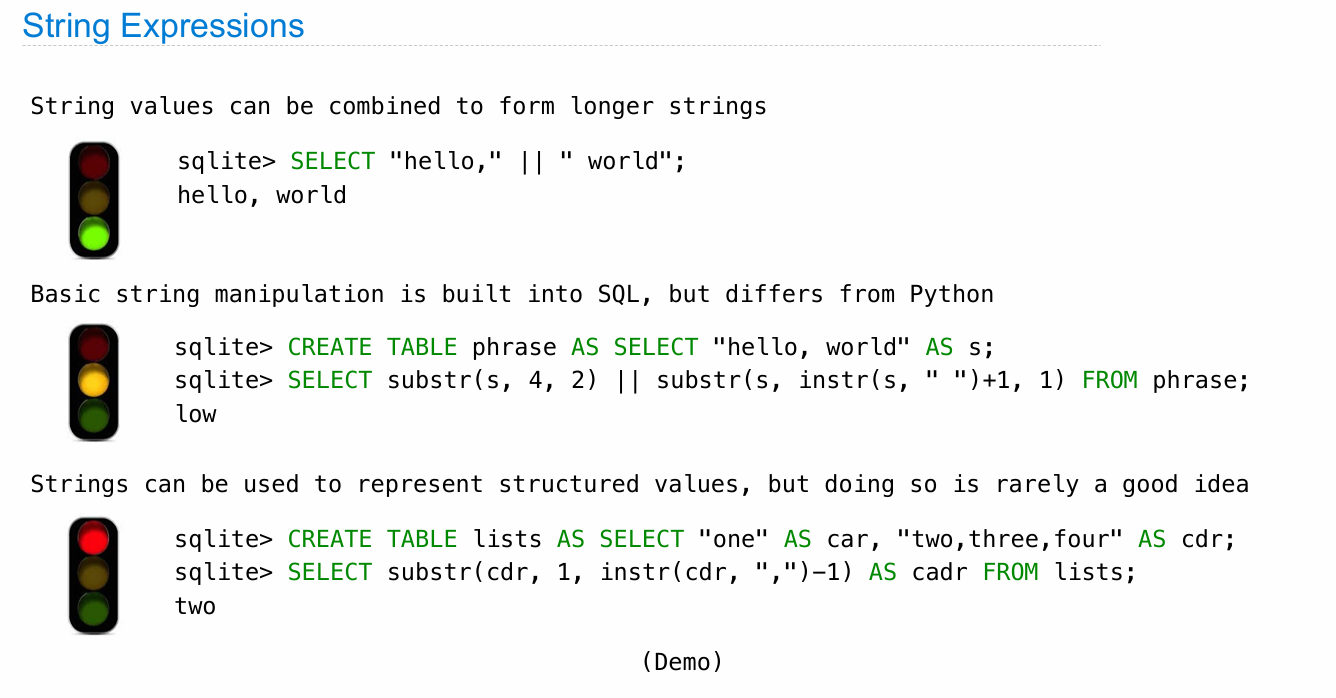
Task: Click the sentence about strings representing structured values
Action: click(x=639, y=485)
